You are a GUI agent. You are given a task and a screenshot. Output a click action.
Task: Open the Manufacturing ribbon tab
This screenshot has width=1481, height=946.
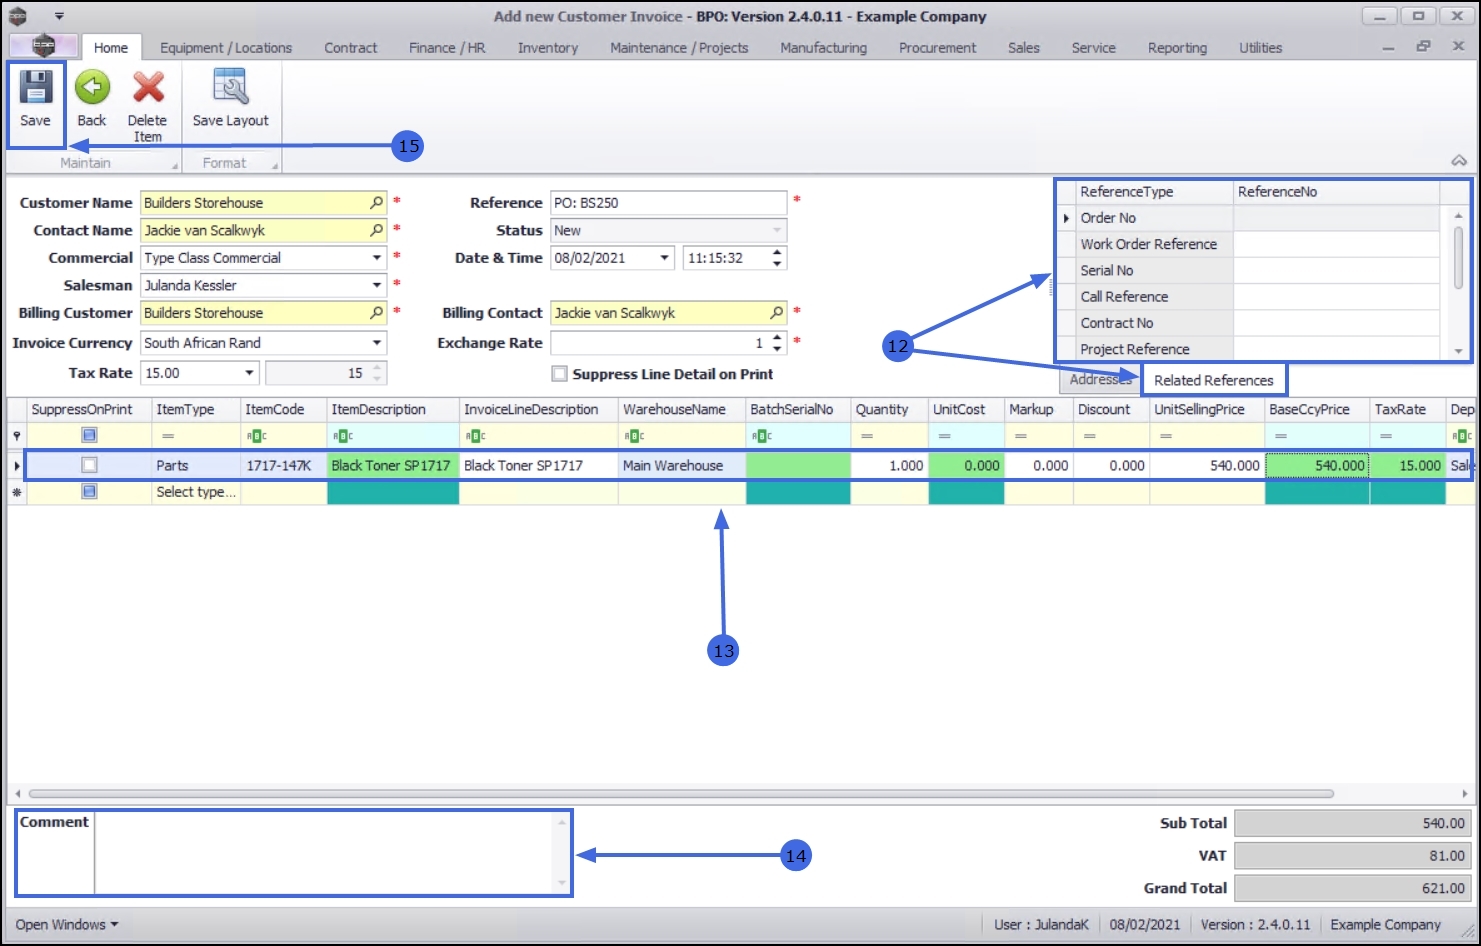pos(823,47)
